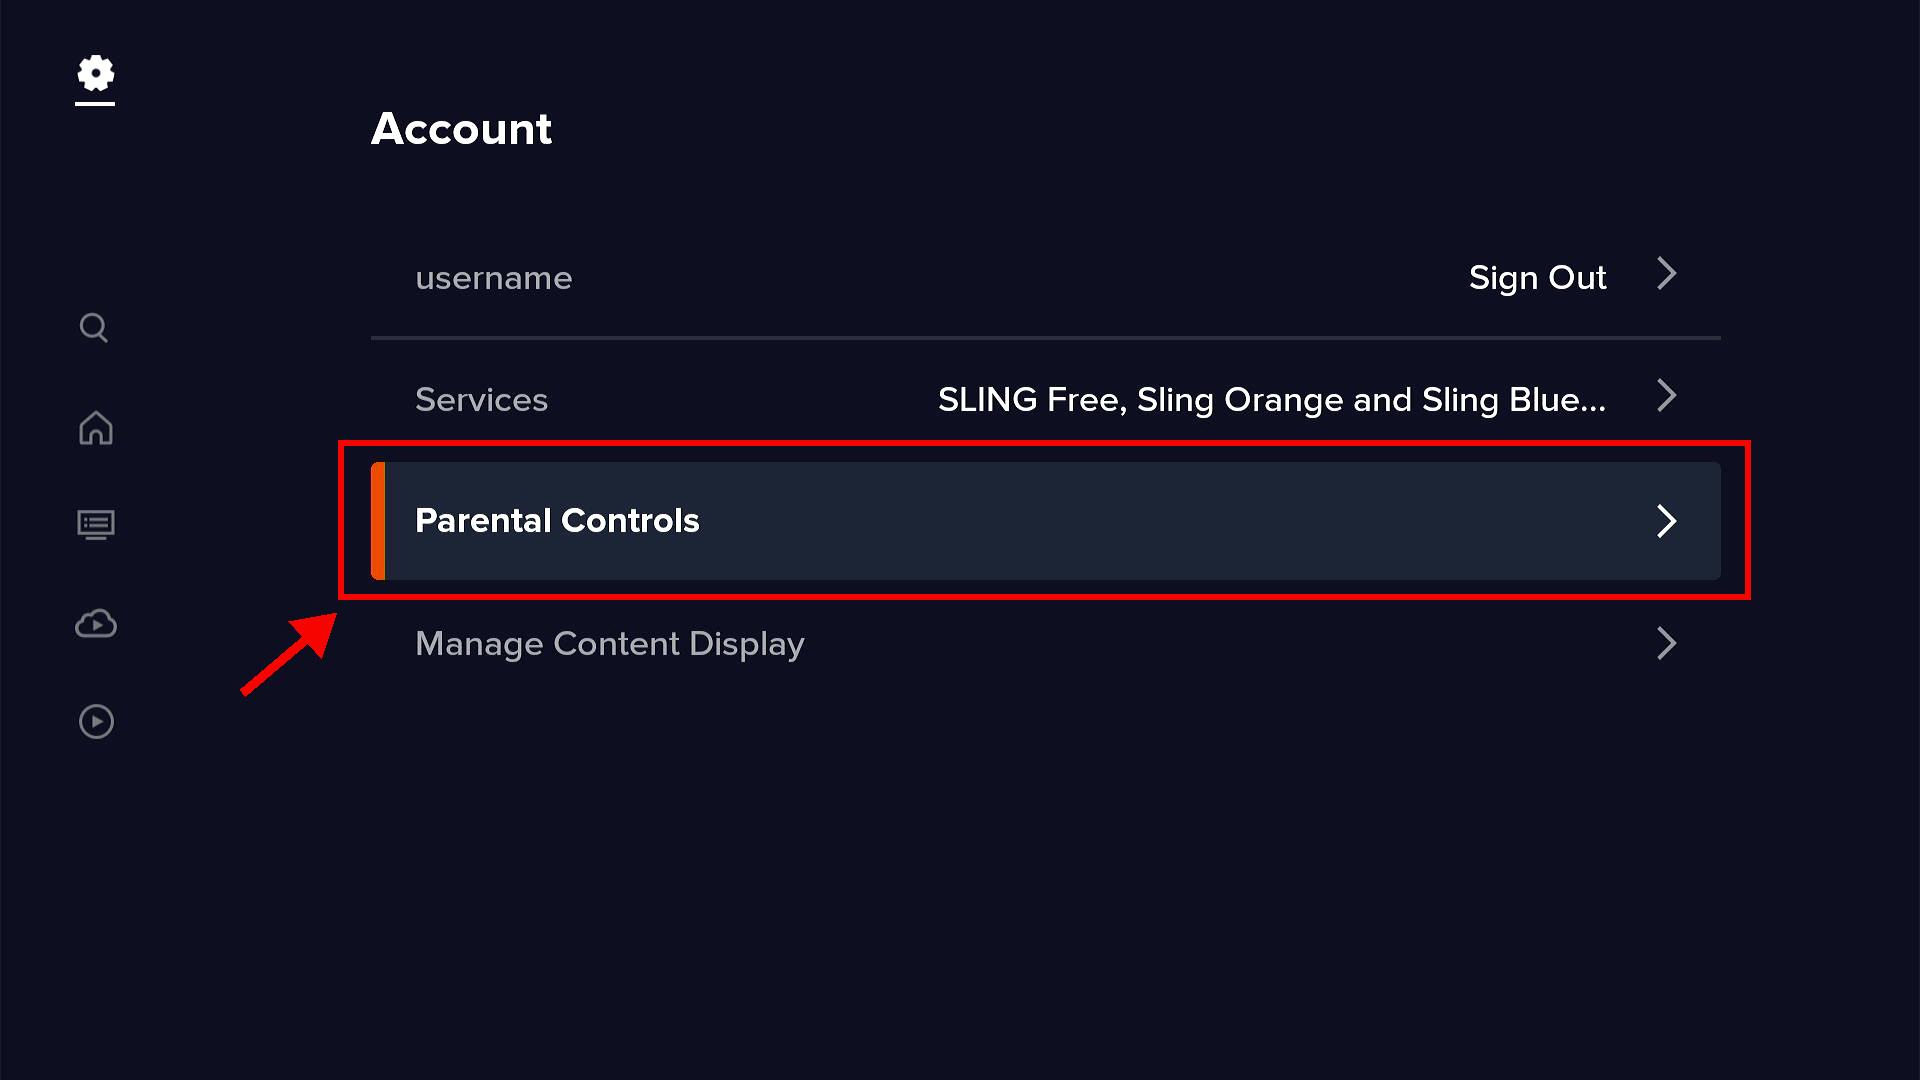Select the On Demand play icon
This screenshot has width=1920, height=1080.
(x=94, y=721)
